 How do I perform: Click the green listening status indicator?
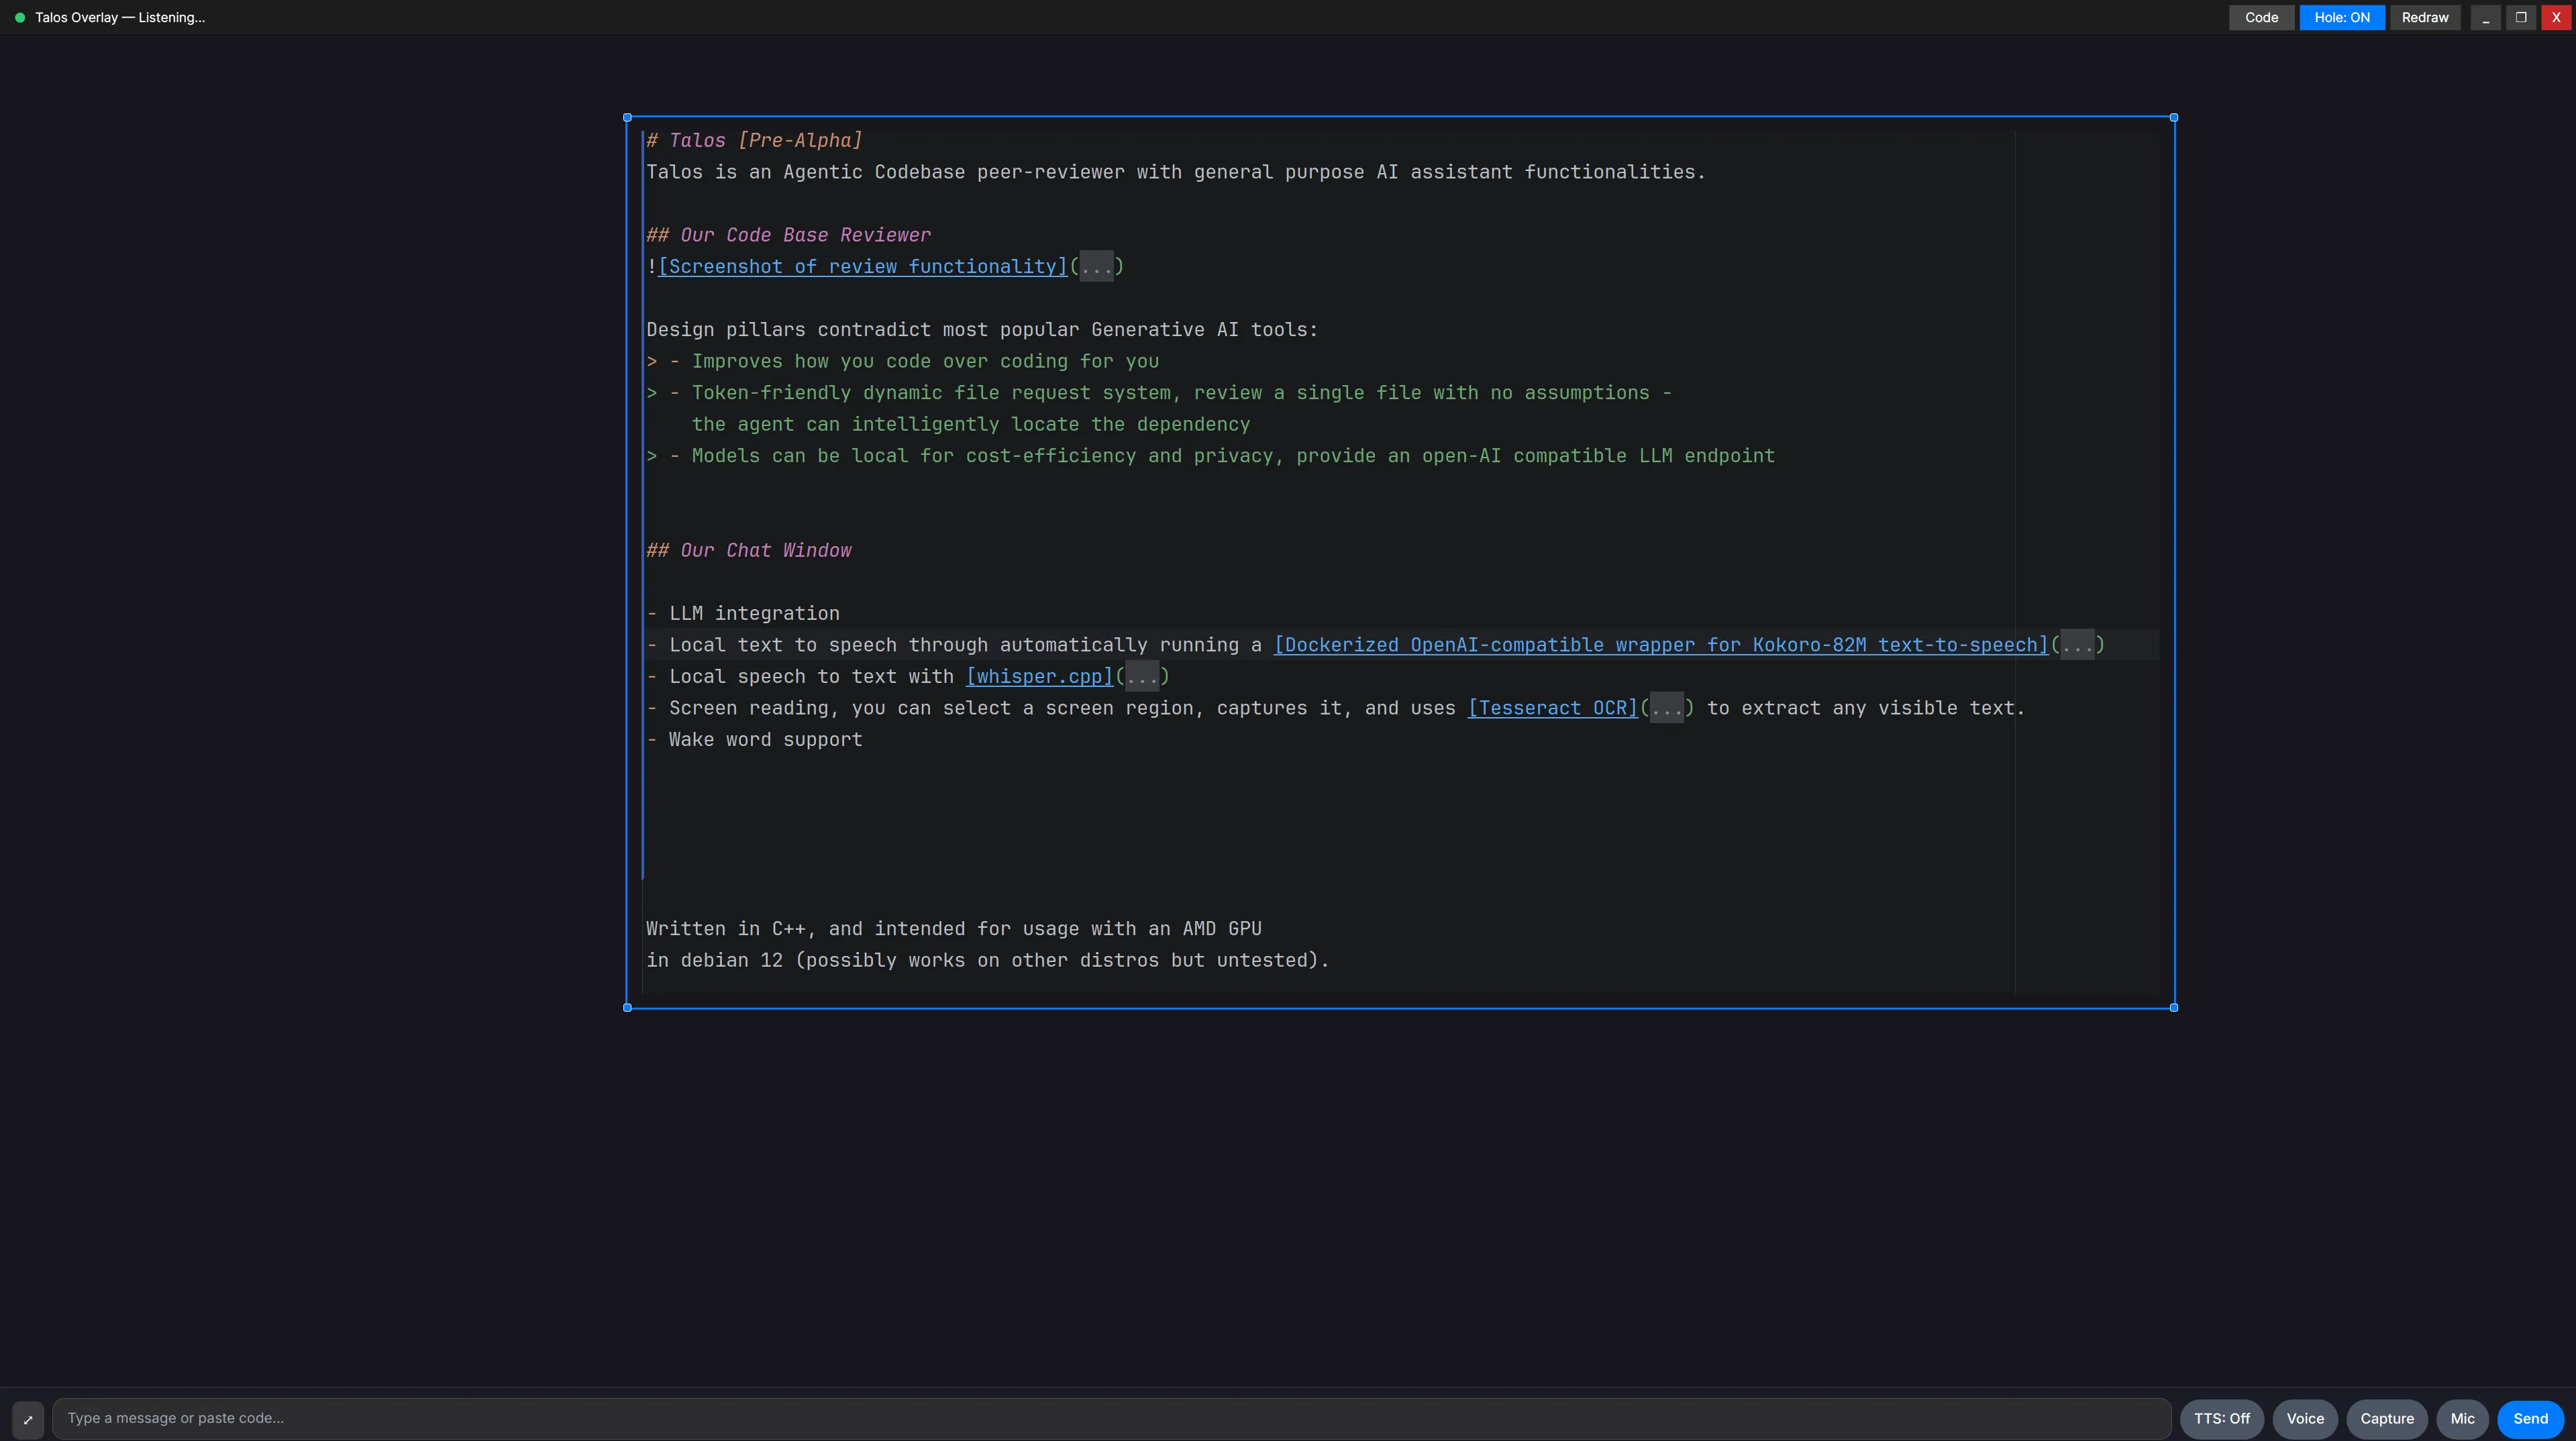click(20, 18)
